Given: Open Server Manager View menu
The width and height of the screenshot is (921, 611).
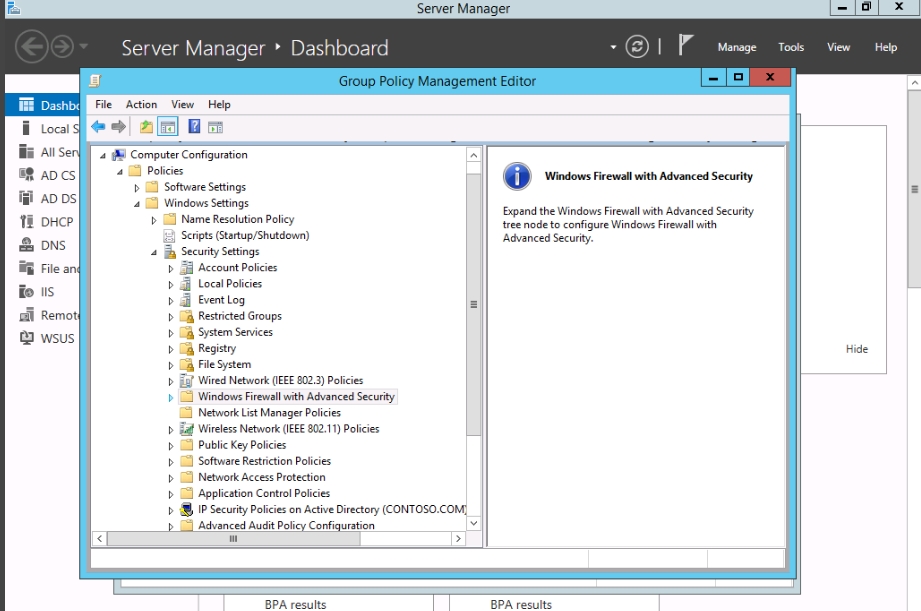Looking at the screenshot, I should [x=838, y=47].
